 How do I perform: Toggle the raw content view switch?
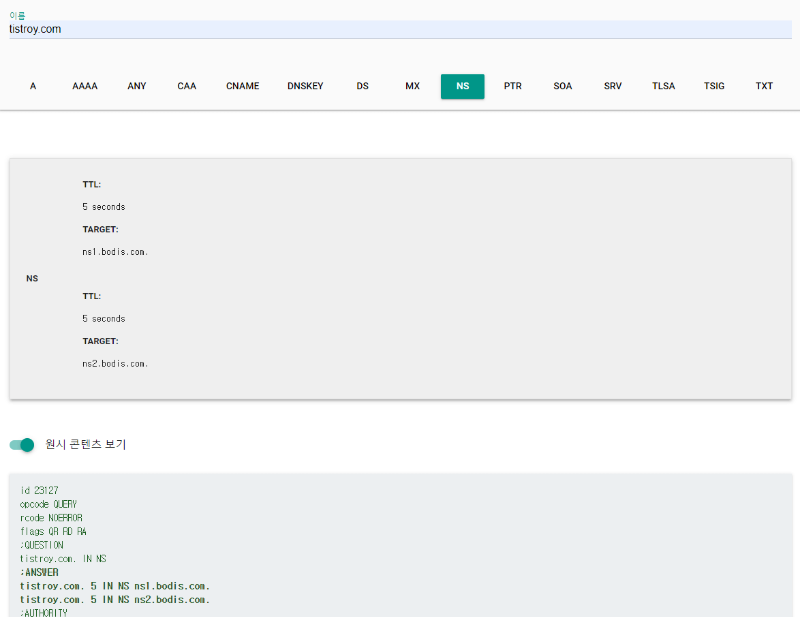point(22,445)
